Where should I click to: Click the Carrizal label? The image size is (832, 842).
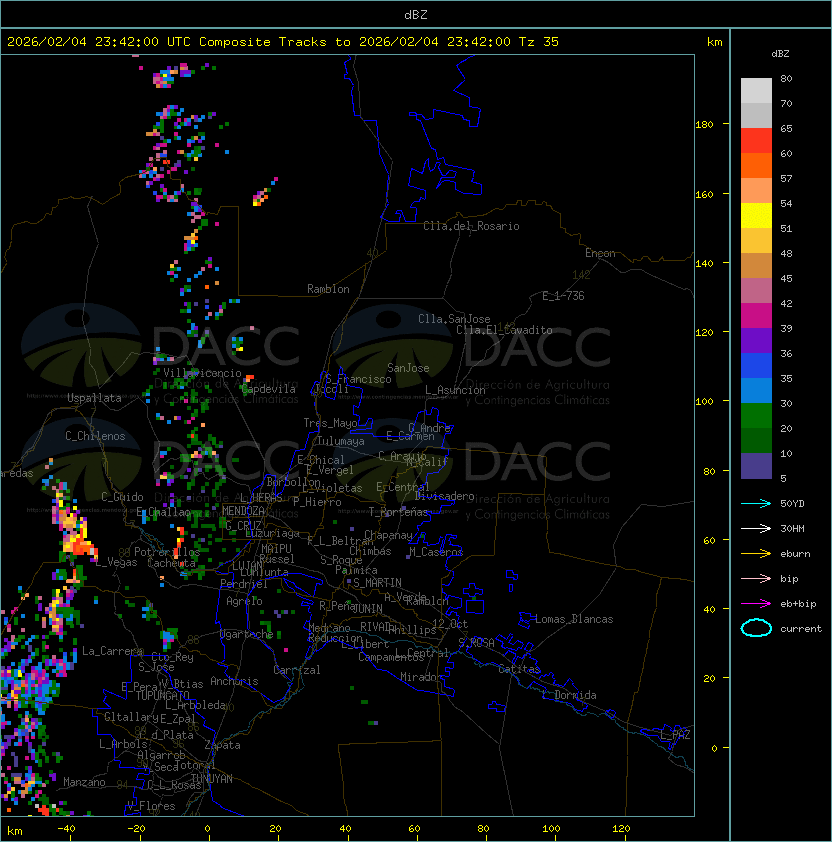(x=297, y=670)
